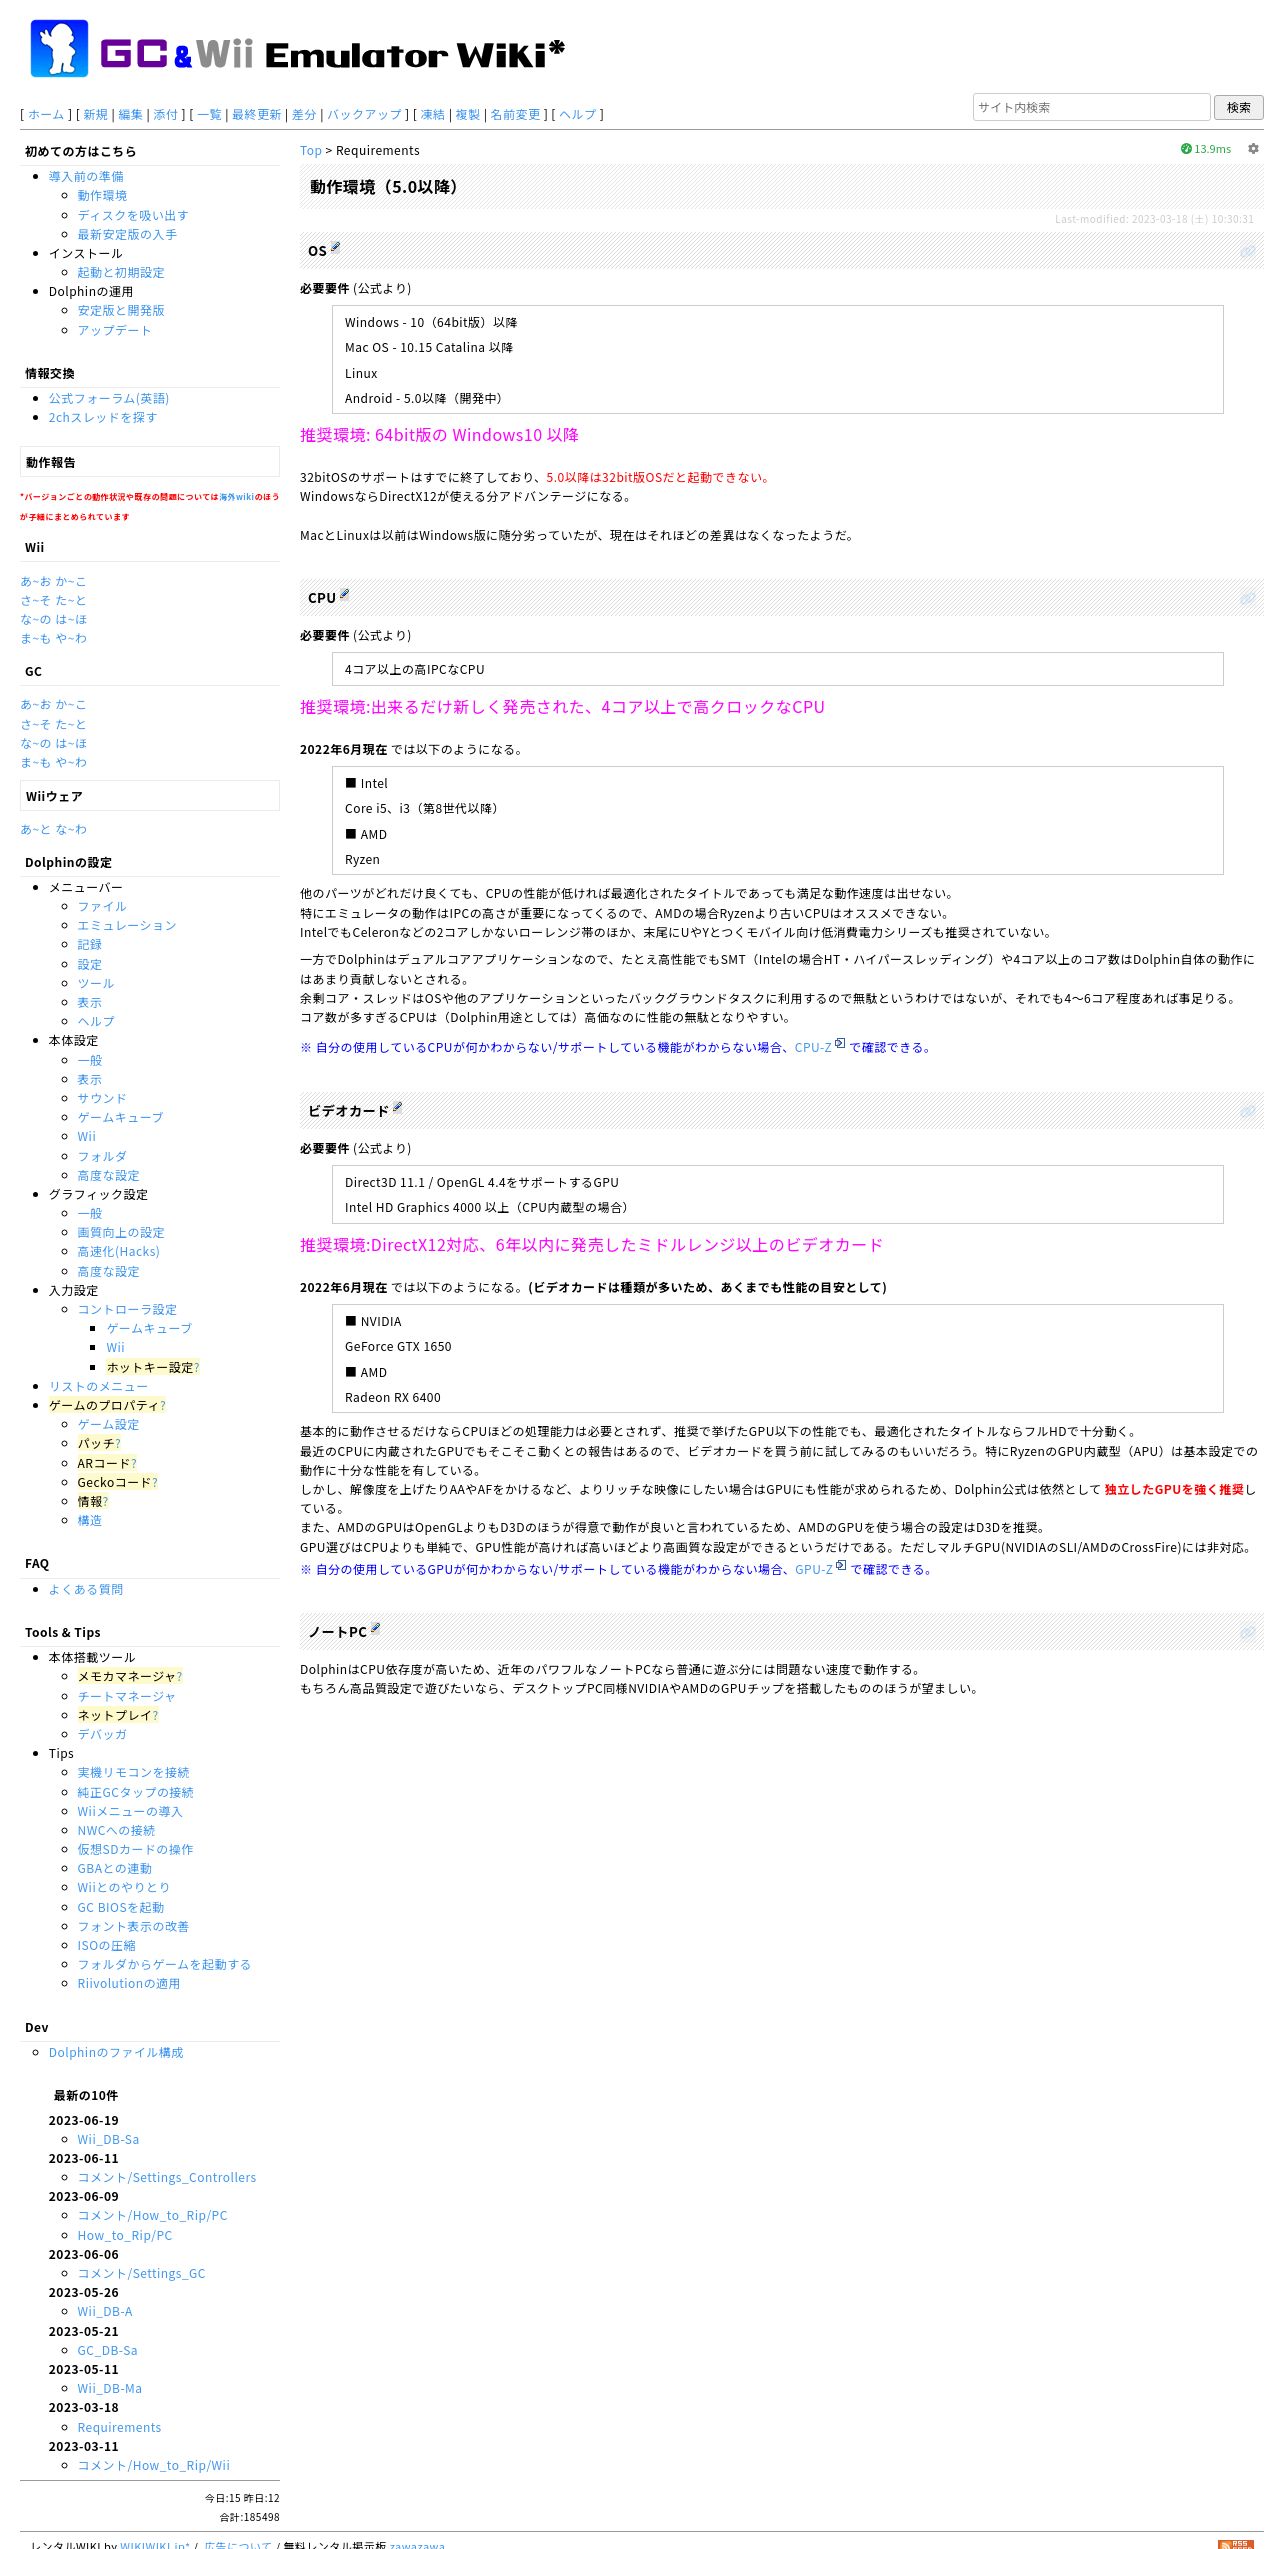Viewport: 1284px width, 2549px height.
Task: Click the edit pencil next to CPU heading
Action: (345, 594)
